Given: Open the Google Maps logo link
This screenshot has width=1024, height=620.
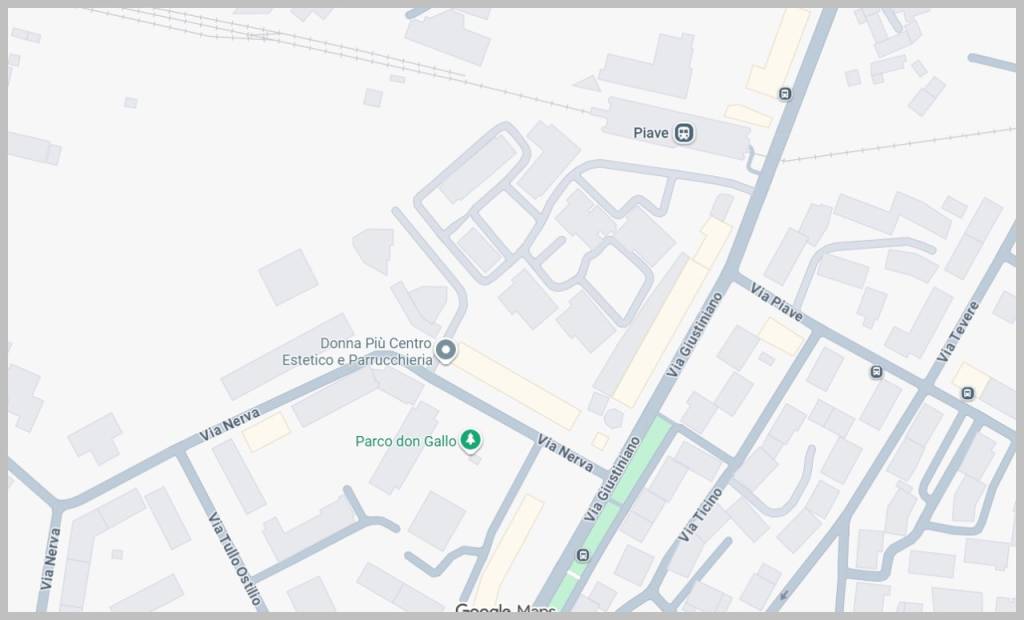Looking at the screenshot, I should (505, 610).
